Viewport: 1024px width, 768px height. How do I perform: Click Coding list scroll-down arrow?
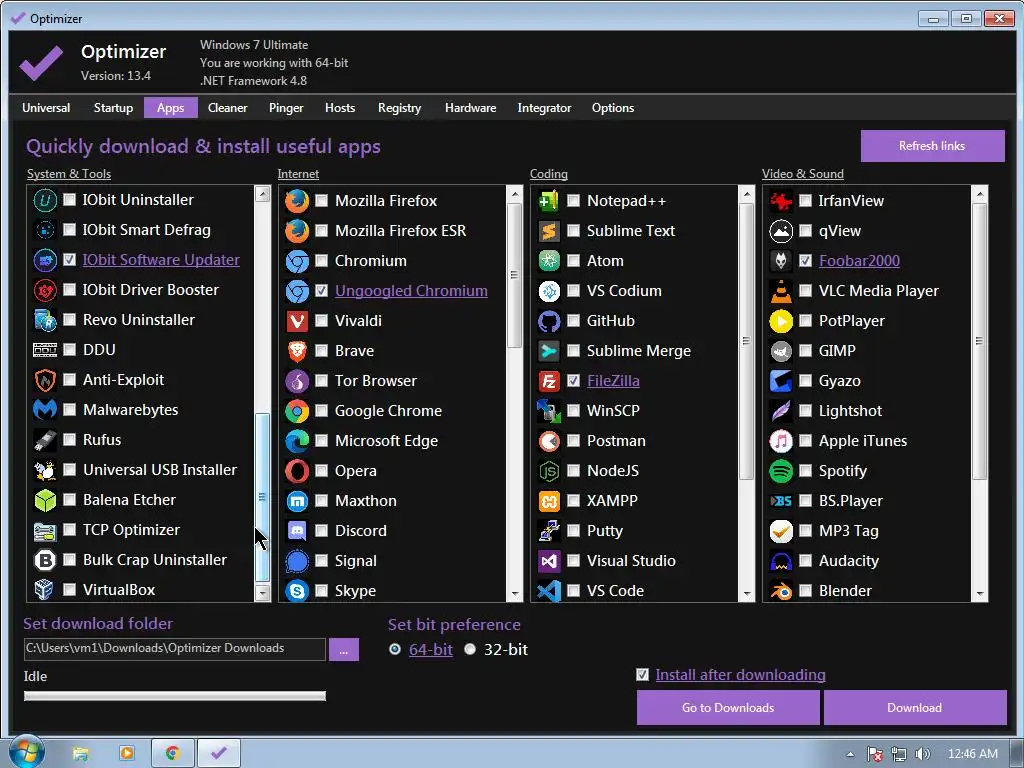point(746,594)
